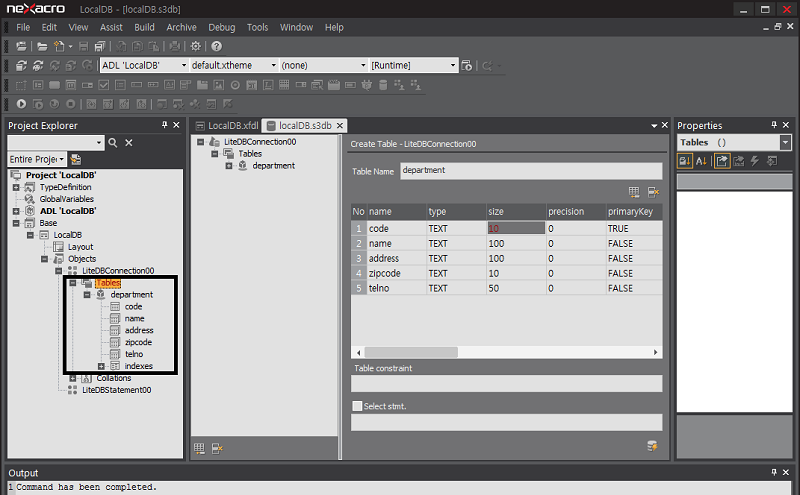Click the delete table icon below the connection tree
This screenshot has height=495, width=800.
point(217,449)
